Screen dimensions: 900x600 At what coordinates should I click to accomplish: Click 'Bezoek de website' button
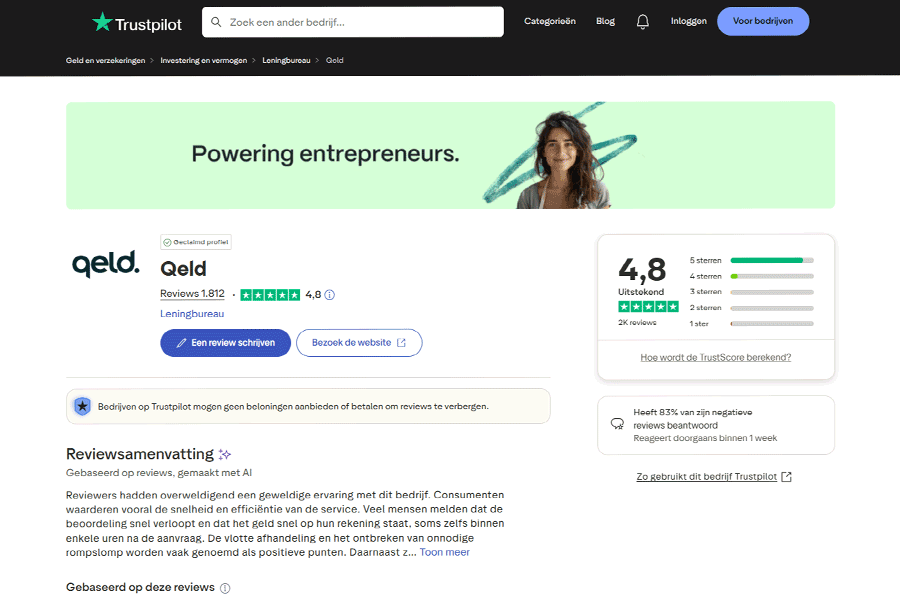tap(359, 343)
